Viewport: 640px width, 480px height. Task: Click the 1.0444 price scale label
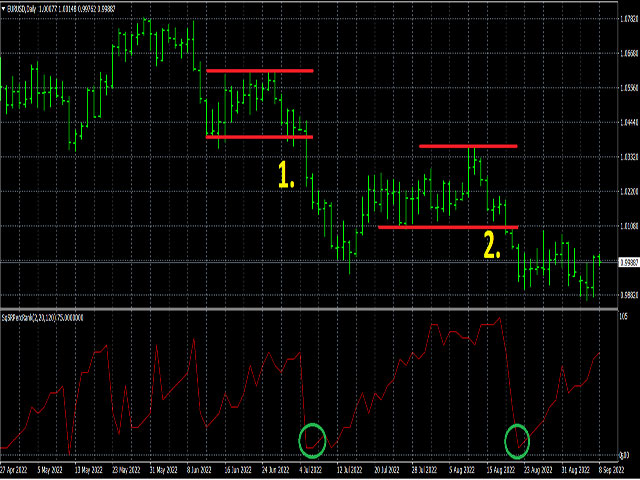pos(629,122)
